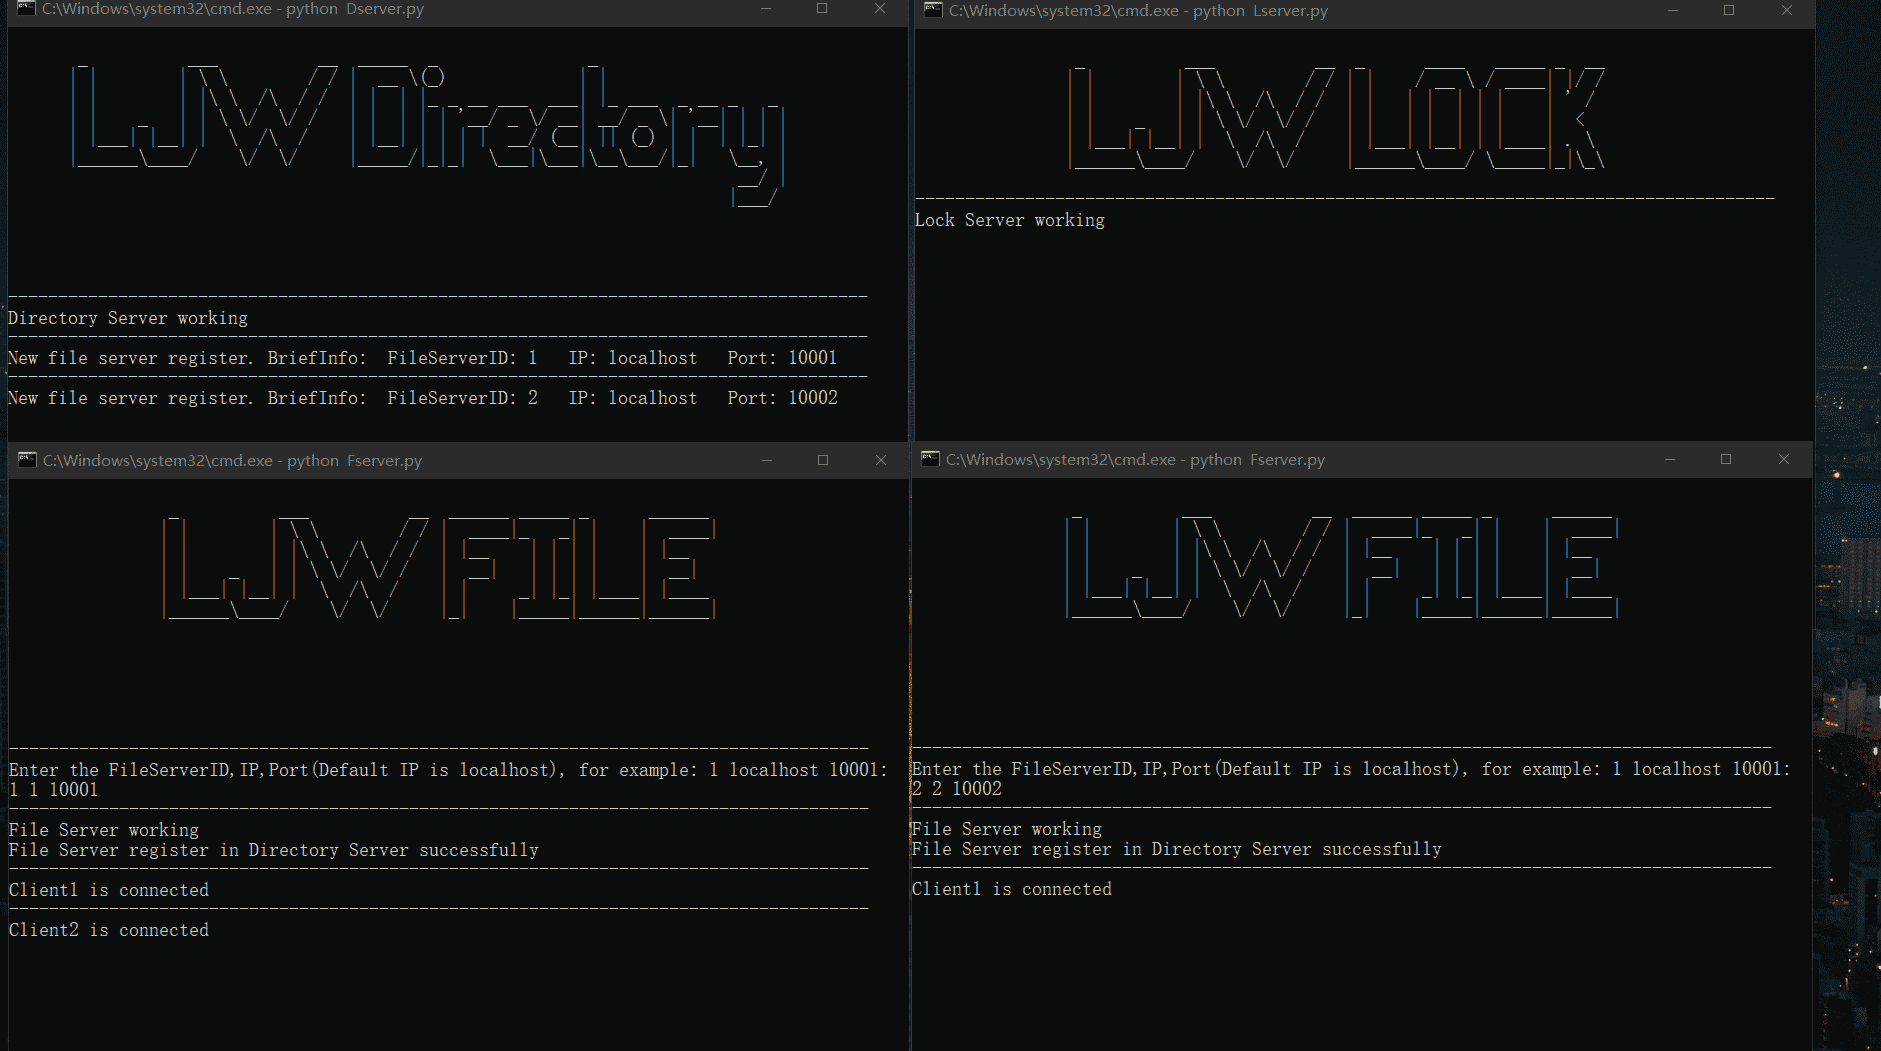The image size is (1881, 1051).
Task: Click 'Lock Server working' text
Action: click(x=1010, y=220)
